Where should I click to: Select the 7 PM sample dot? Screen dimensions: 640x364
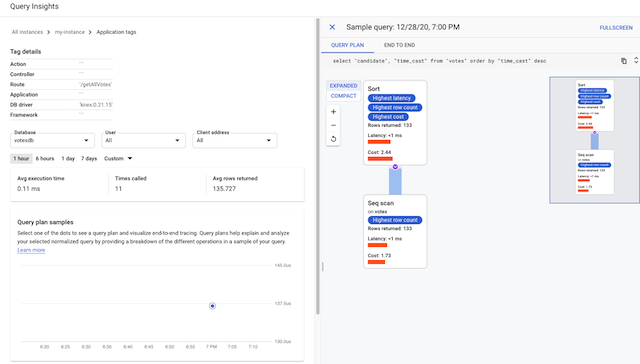212,306
